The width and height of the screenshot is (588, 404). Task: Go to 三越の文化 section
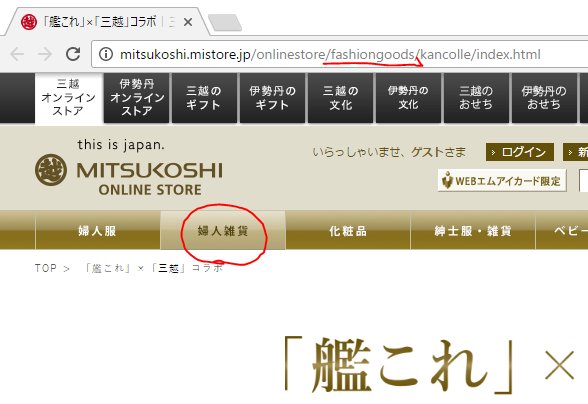(340, 98)
